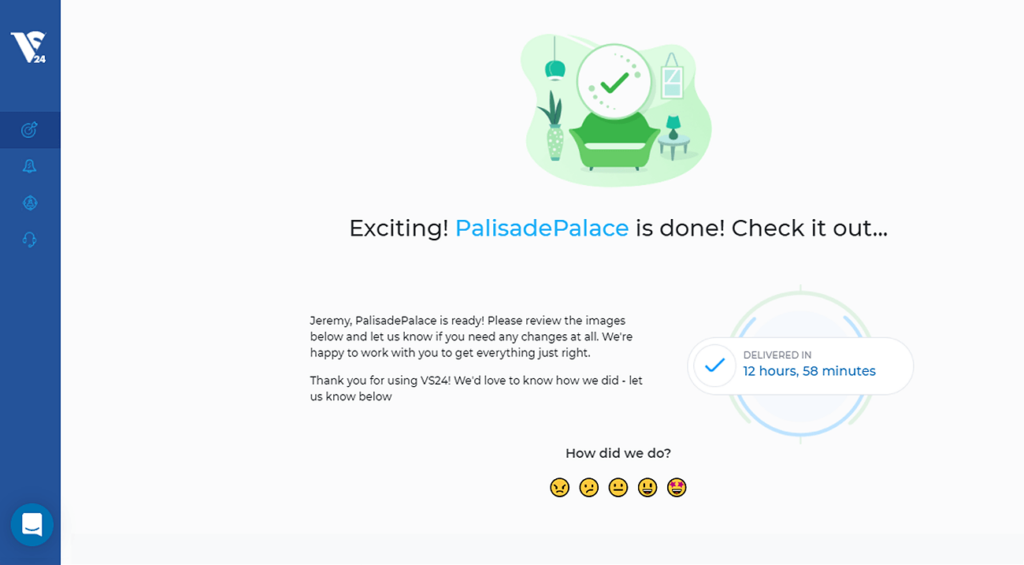Click the "Jeremy, PalisadePalace is ready" paragraph
Viewport: 1024px width, 565px height.
tap(471, 337)
